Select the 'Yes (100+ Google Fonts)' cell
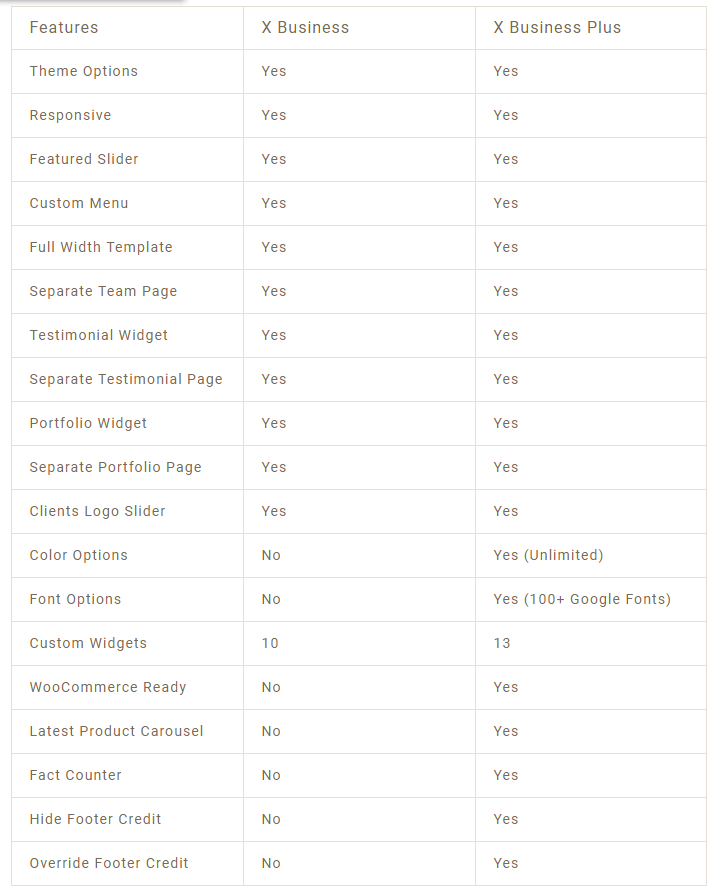 582,599
